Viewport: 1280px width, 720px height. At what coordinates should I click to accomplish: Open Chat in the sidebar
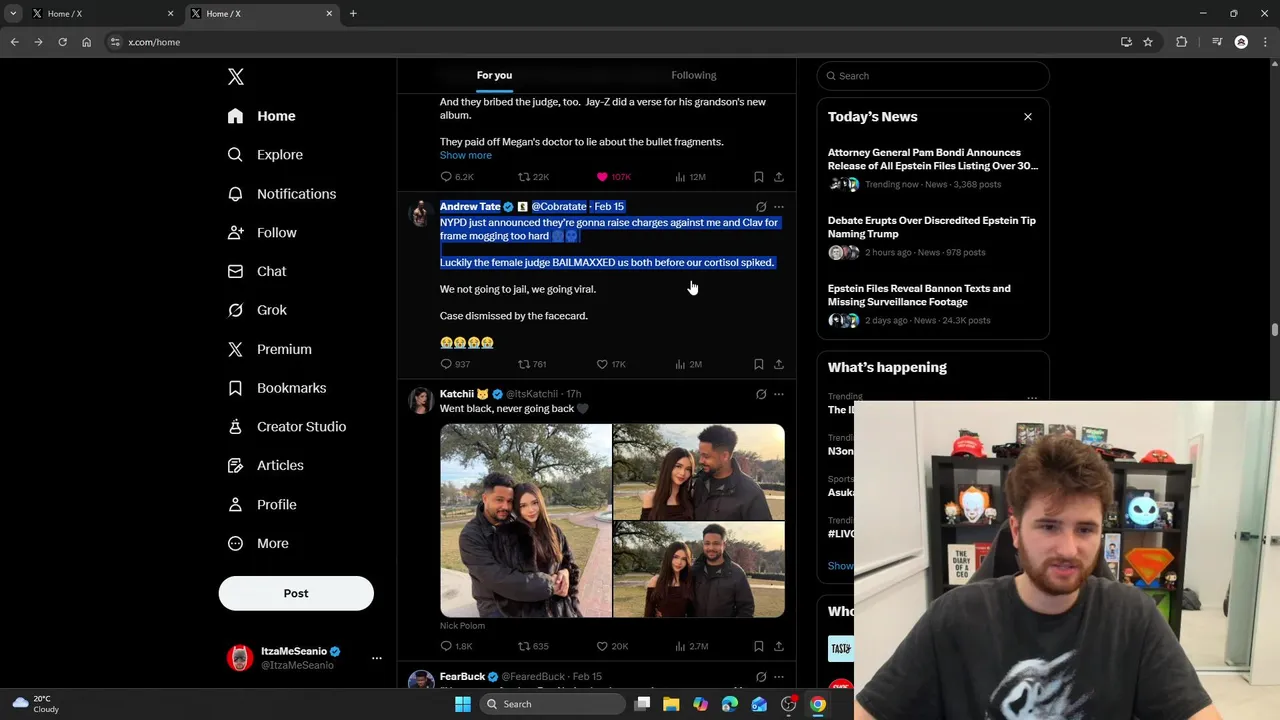[x=257, y=271]
